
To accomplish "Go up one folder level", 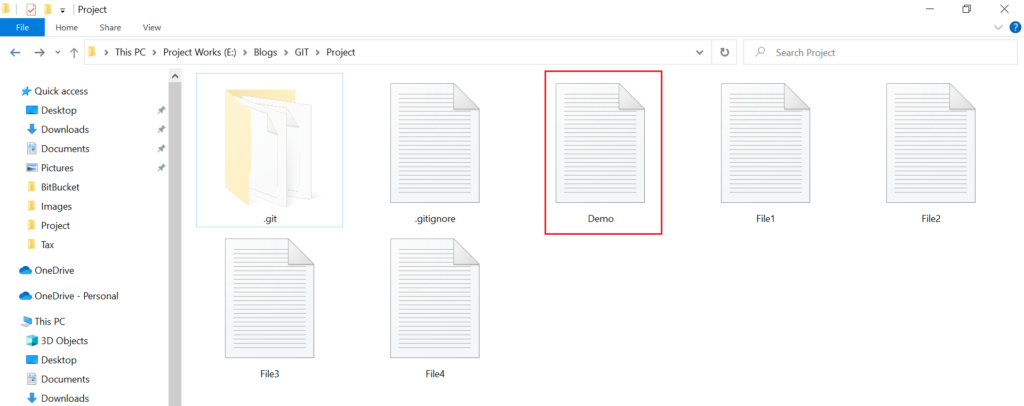I will pyautogui.click(x=73, y=52).
